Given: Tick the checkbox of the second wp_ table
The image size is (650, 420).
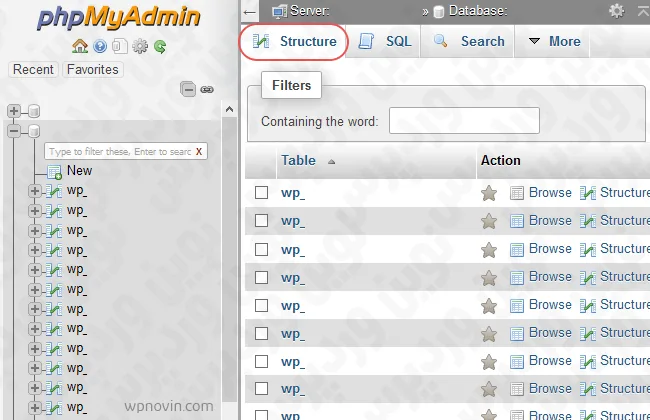Looking at the screenshot, I should 261,220.
